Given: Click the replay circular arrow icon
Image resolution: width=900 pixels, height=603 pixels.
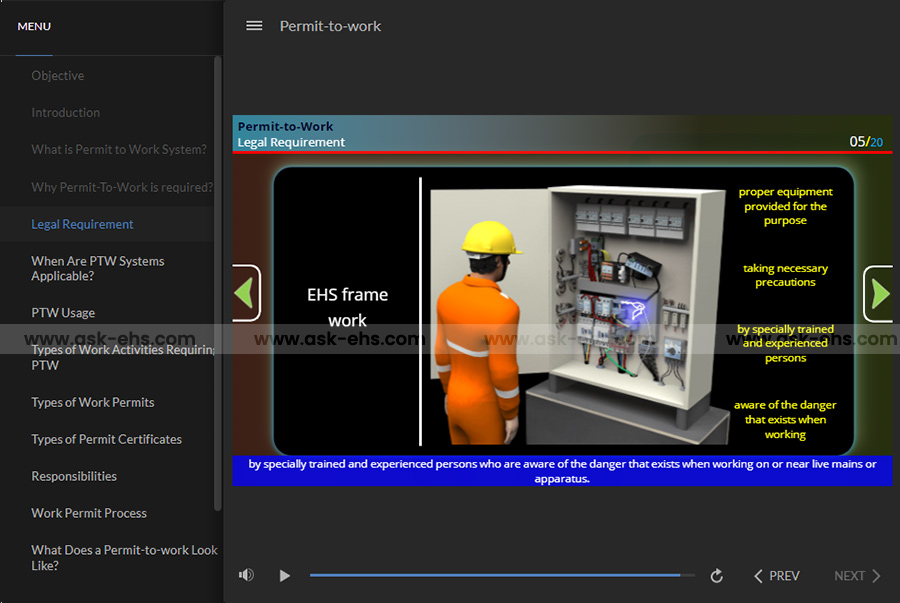Looking at the screenshot, I should pos(716,576).
